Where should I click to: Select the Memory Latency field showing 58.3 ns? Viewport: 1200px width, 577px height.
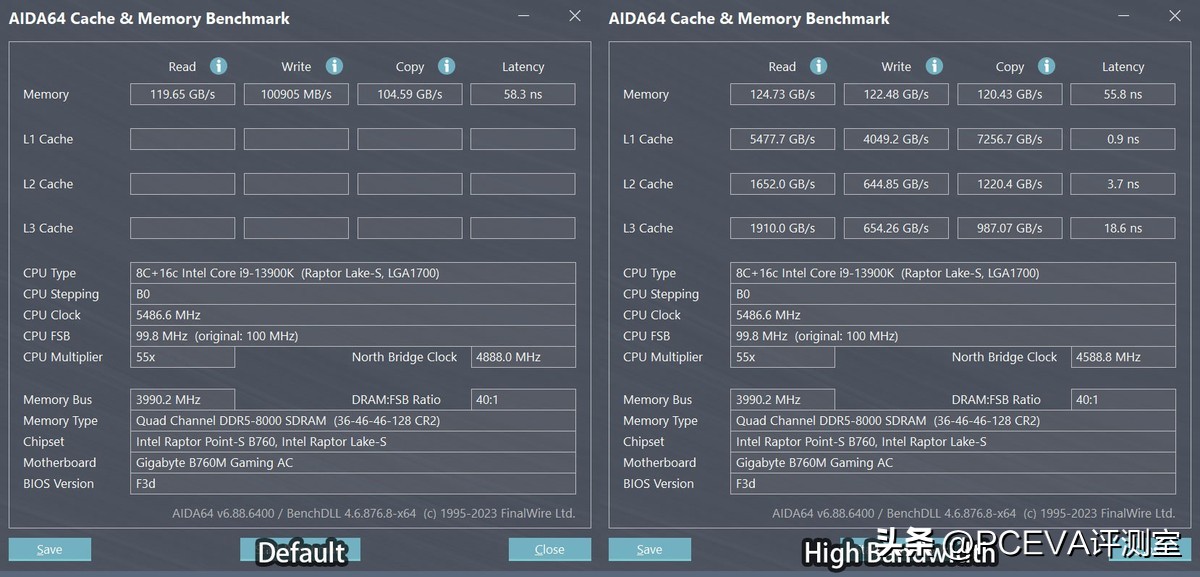pyautogui.click(x=522, y=93)
